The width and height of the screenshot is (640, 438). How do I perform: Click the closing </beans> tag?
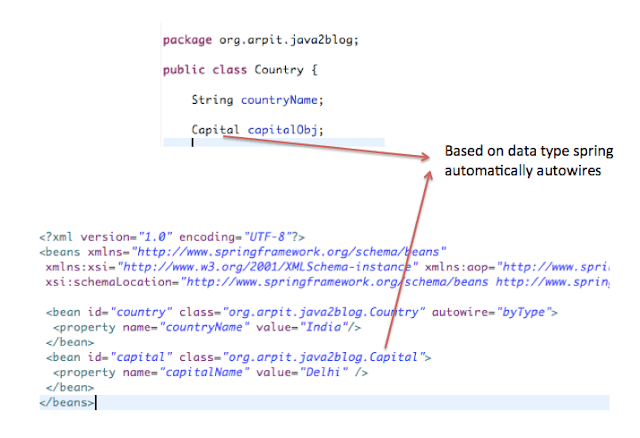[67, 401]
